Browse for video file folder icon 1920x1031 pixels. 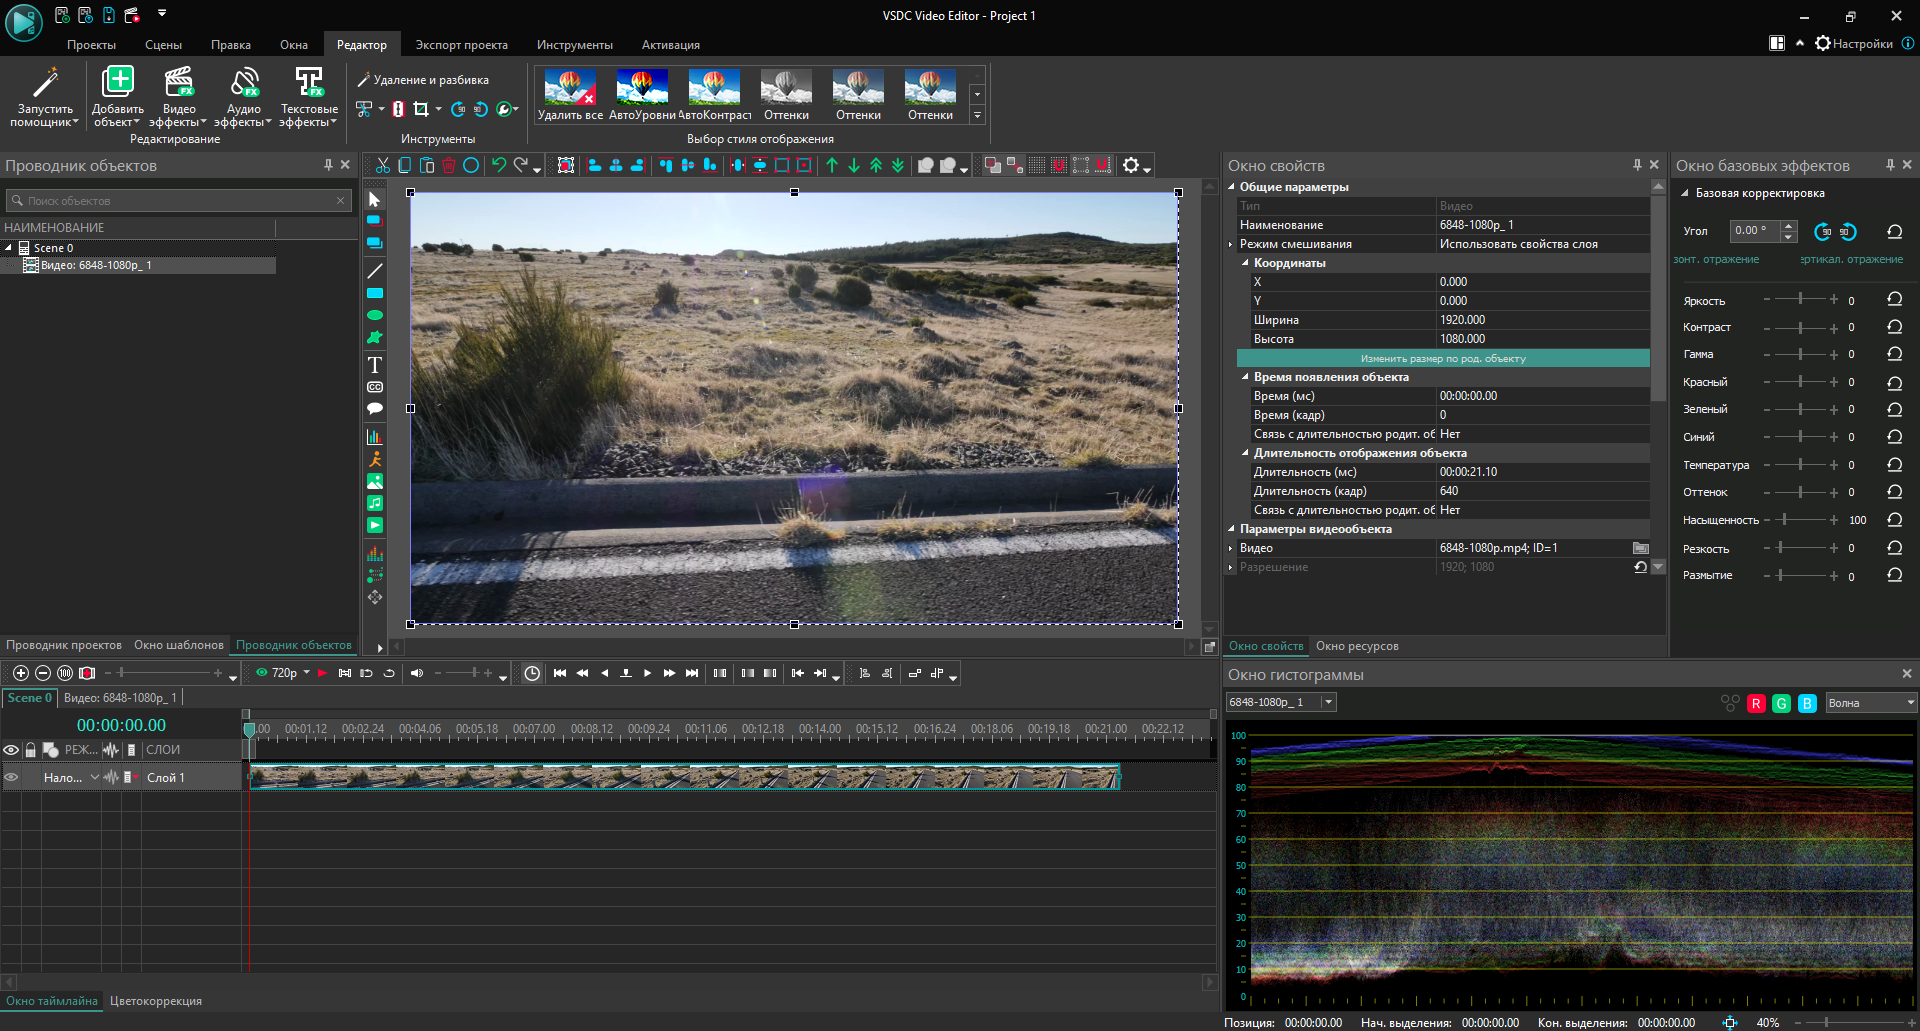coord(1640,548)
